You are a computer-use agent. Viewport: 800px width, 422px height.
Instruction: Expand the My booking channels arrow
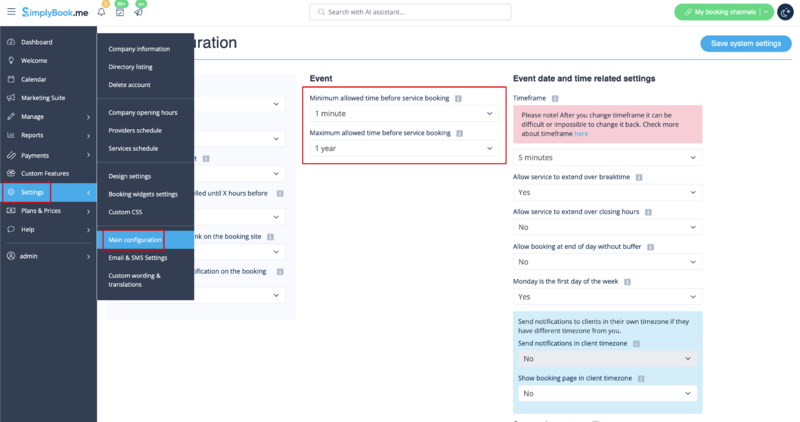click(767, 12)
